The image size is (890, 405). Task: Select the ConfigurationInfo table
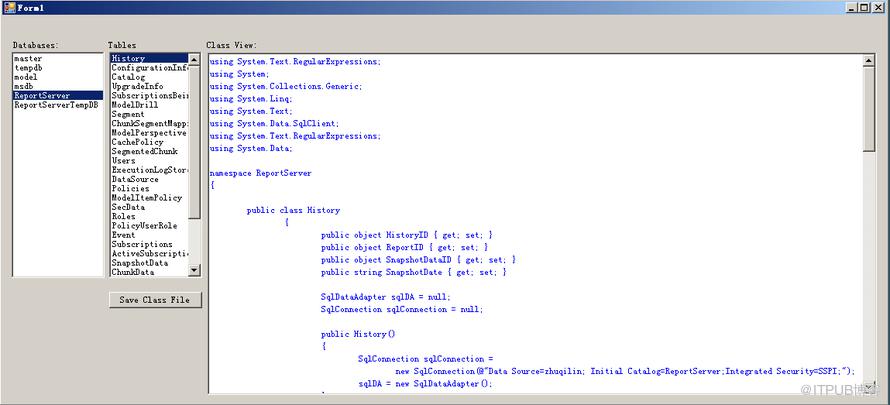(149, 68)
